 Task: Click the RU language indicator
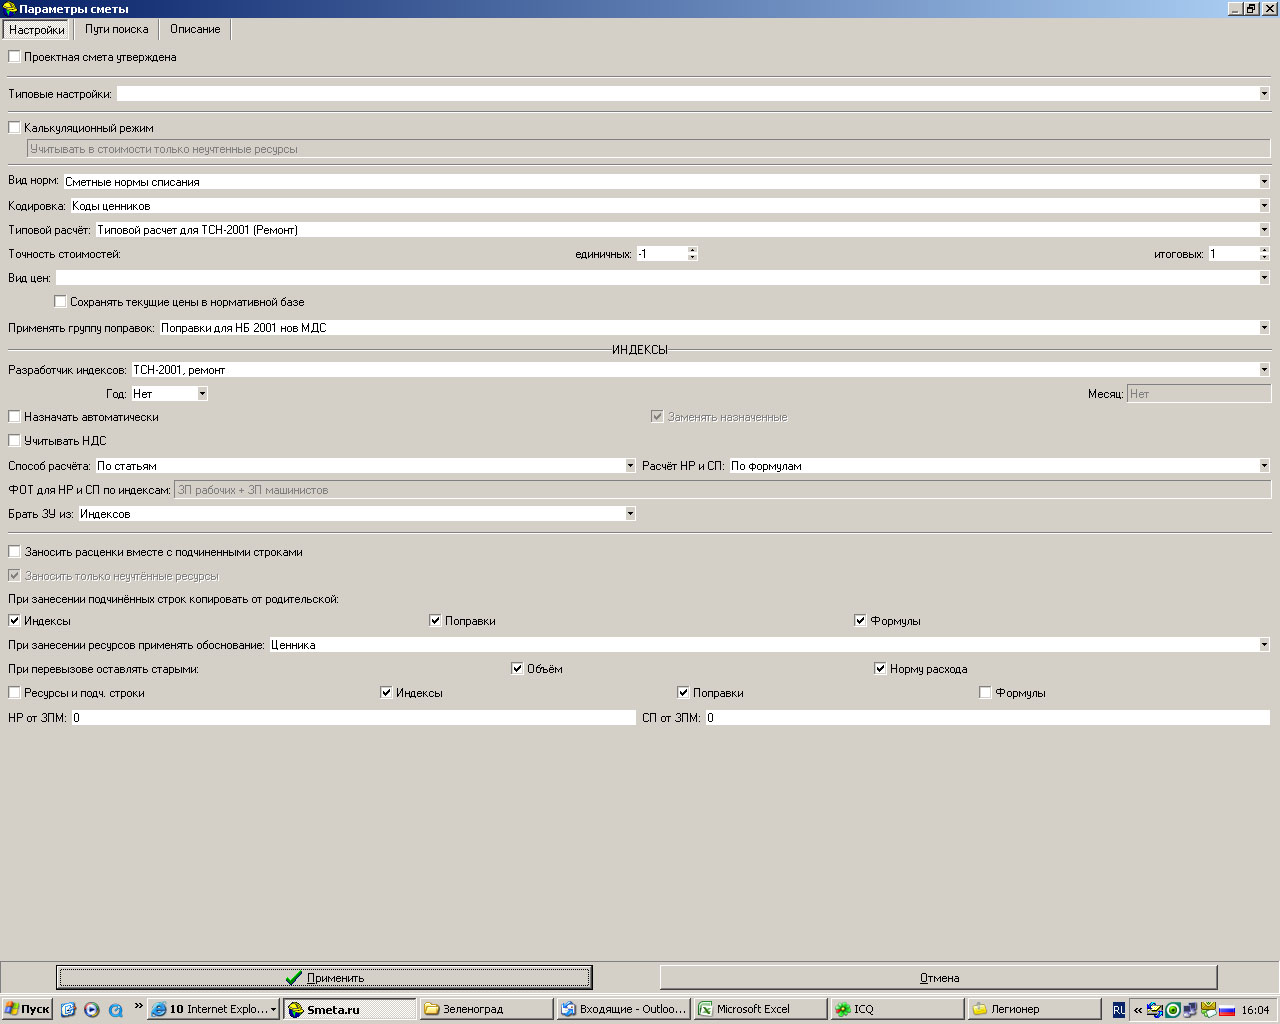pyautogui.click(x=1119, y=1010)
